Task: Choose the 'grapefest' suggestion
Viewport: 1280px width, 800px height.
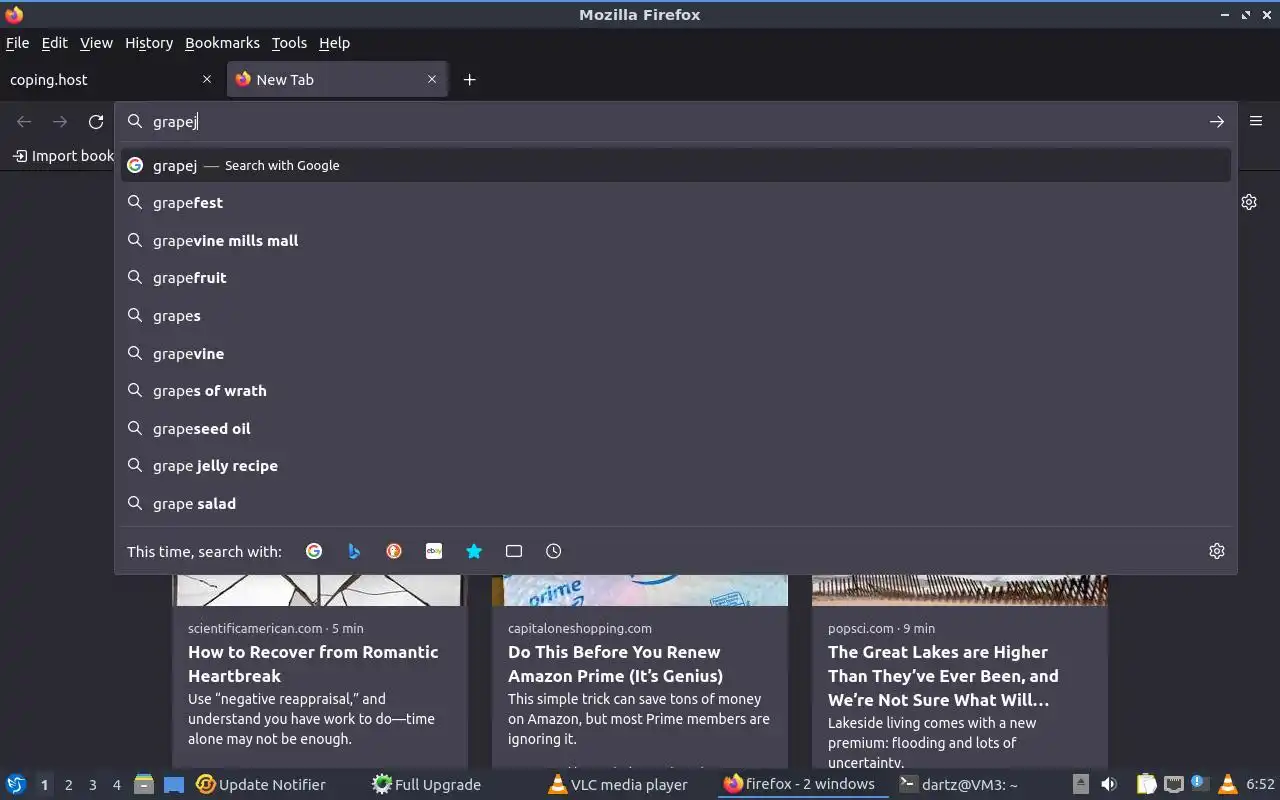Action: pyautogui.click(x=676, y=203)
